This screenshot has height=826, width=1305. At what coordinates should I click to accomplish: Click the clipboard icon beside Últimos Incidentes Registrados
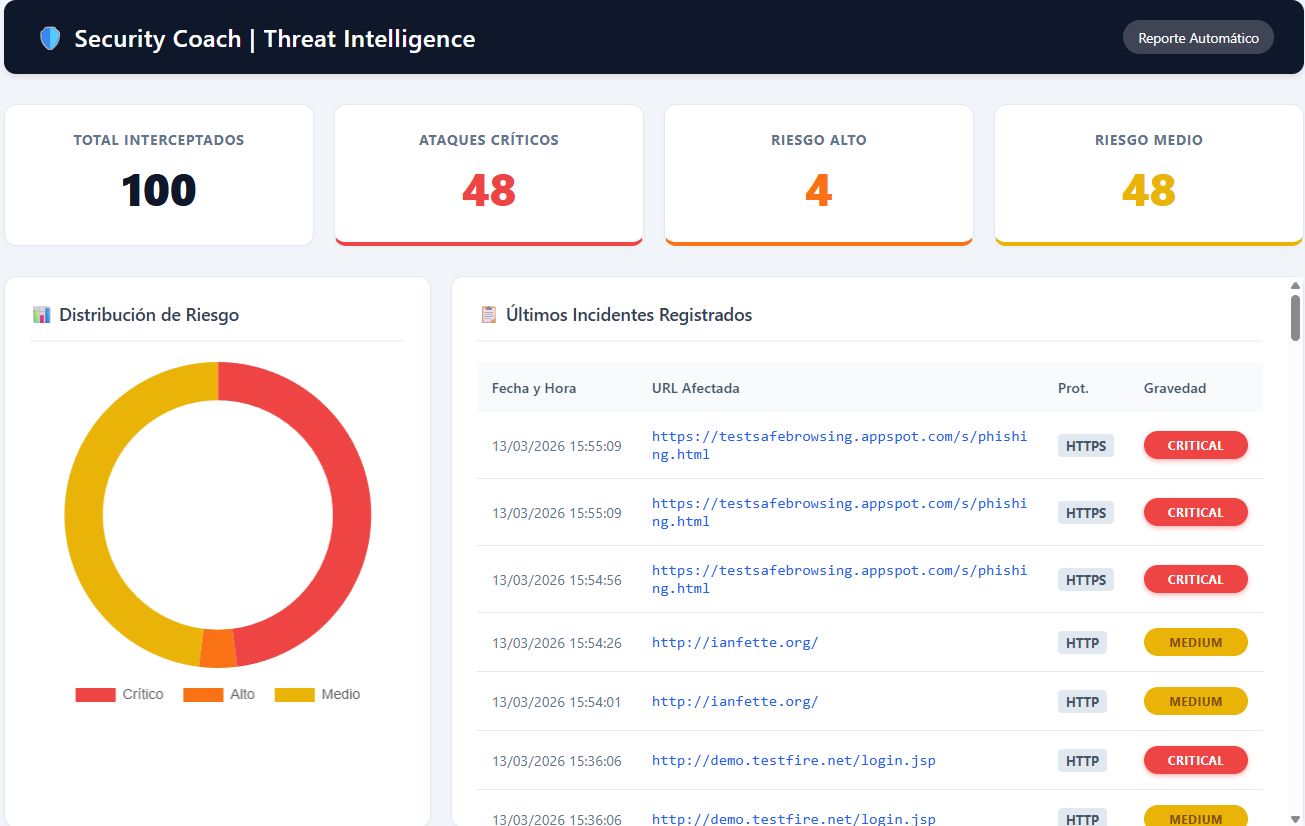point(488,315)
